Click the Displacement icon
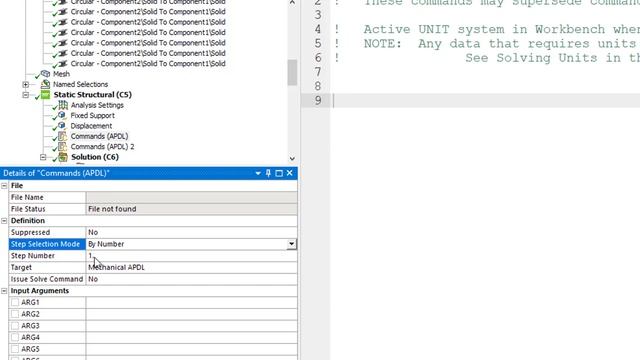The height and width of the screenshot is (360, 640). (62, 126)
